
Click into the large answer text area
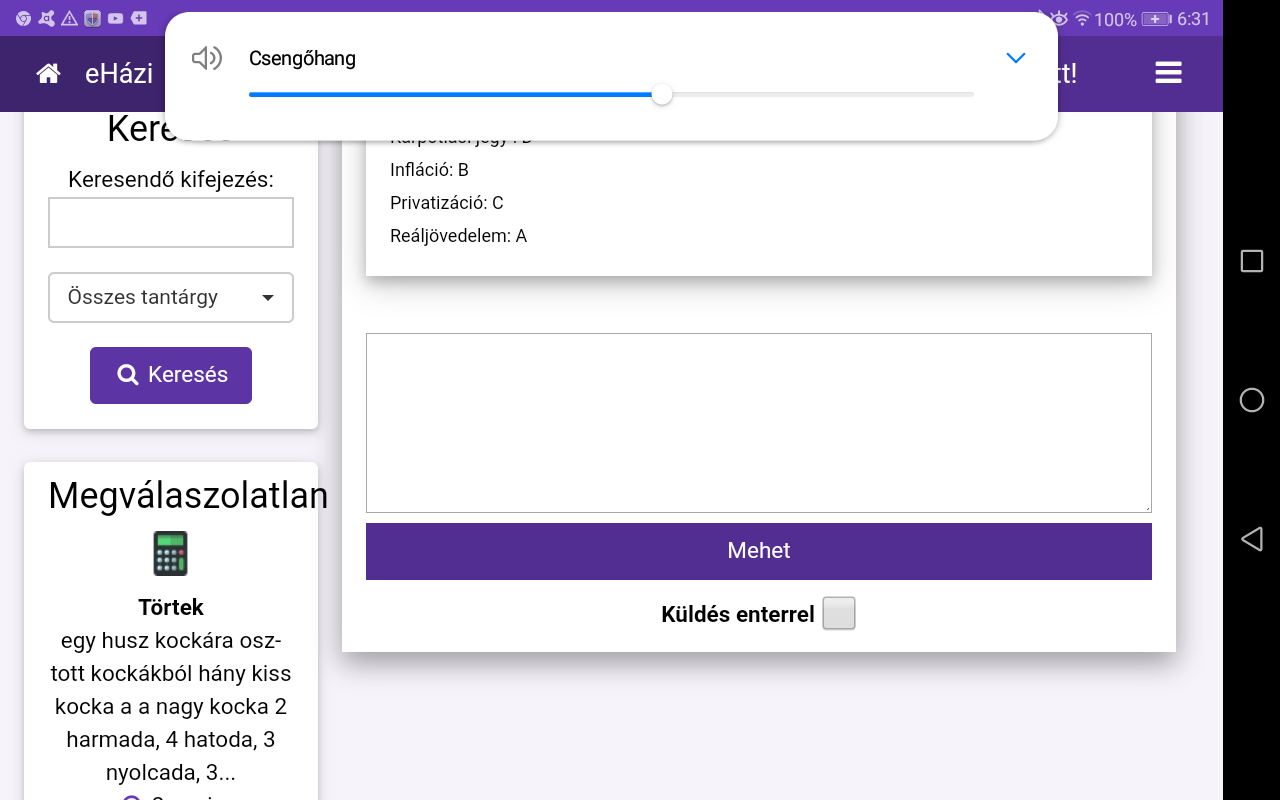click(759, 423)
